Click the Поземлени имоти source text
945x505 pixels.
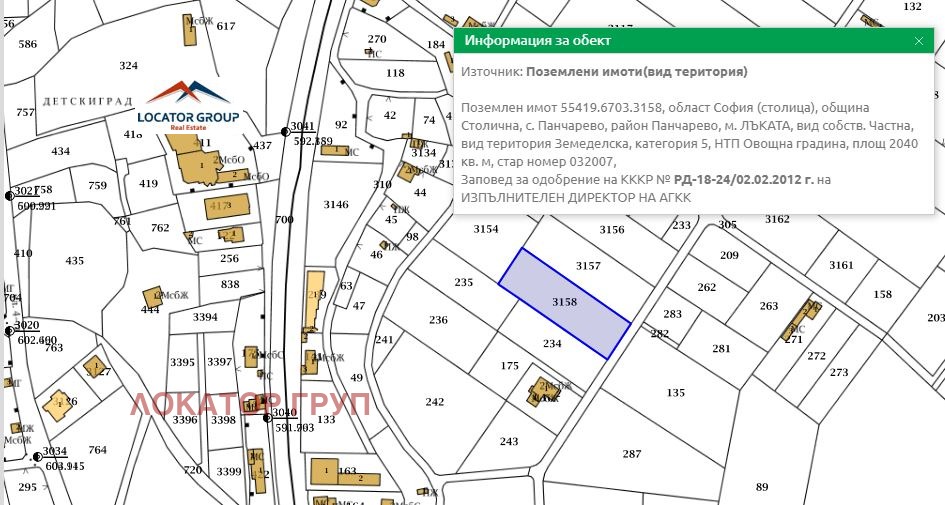[636, 72]
